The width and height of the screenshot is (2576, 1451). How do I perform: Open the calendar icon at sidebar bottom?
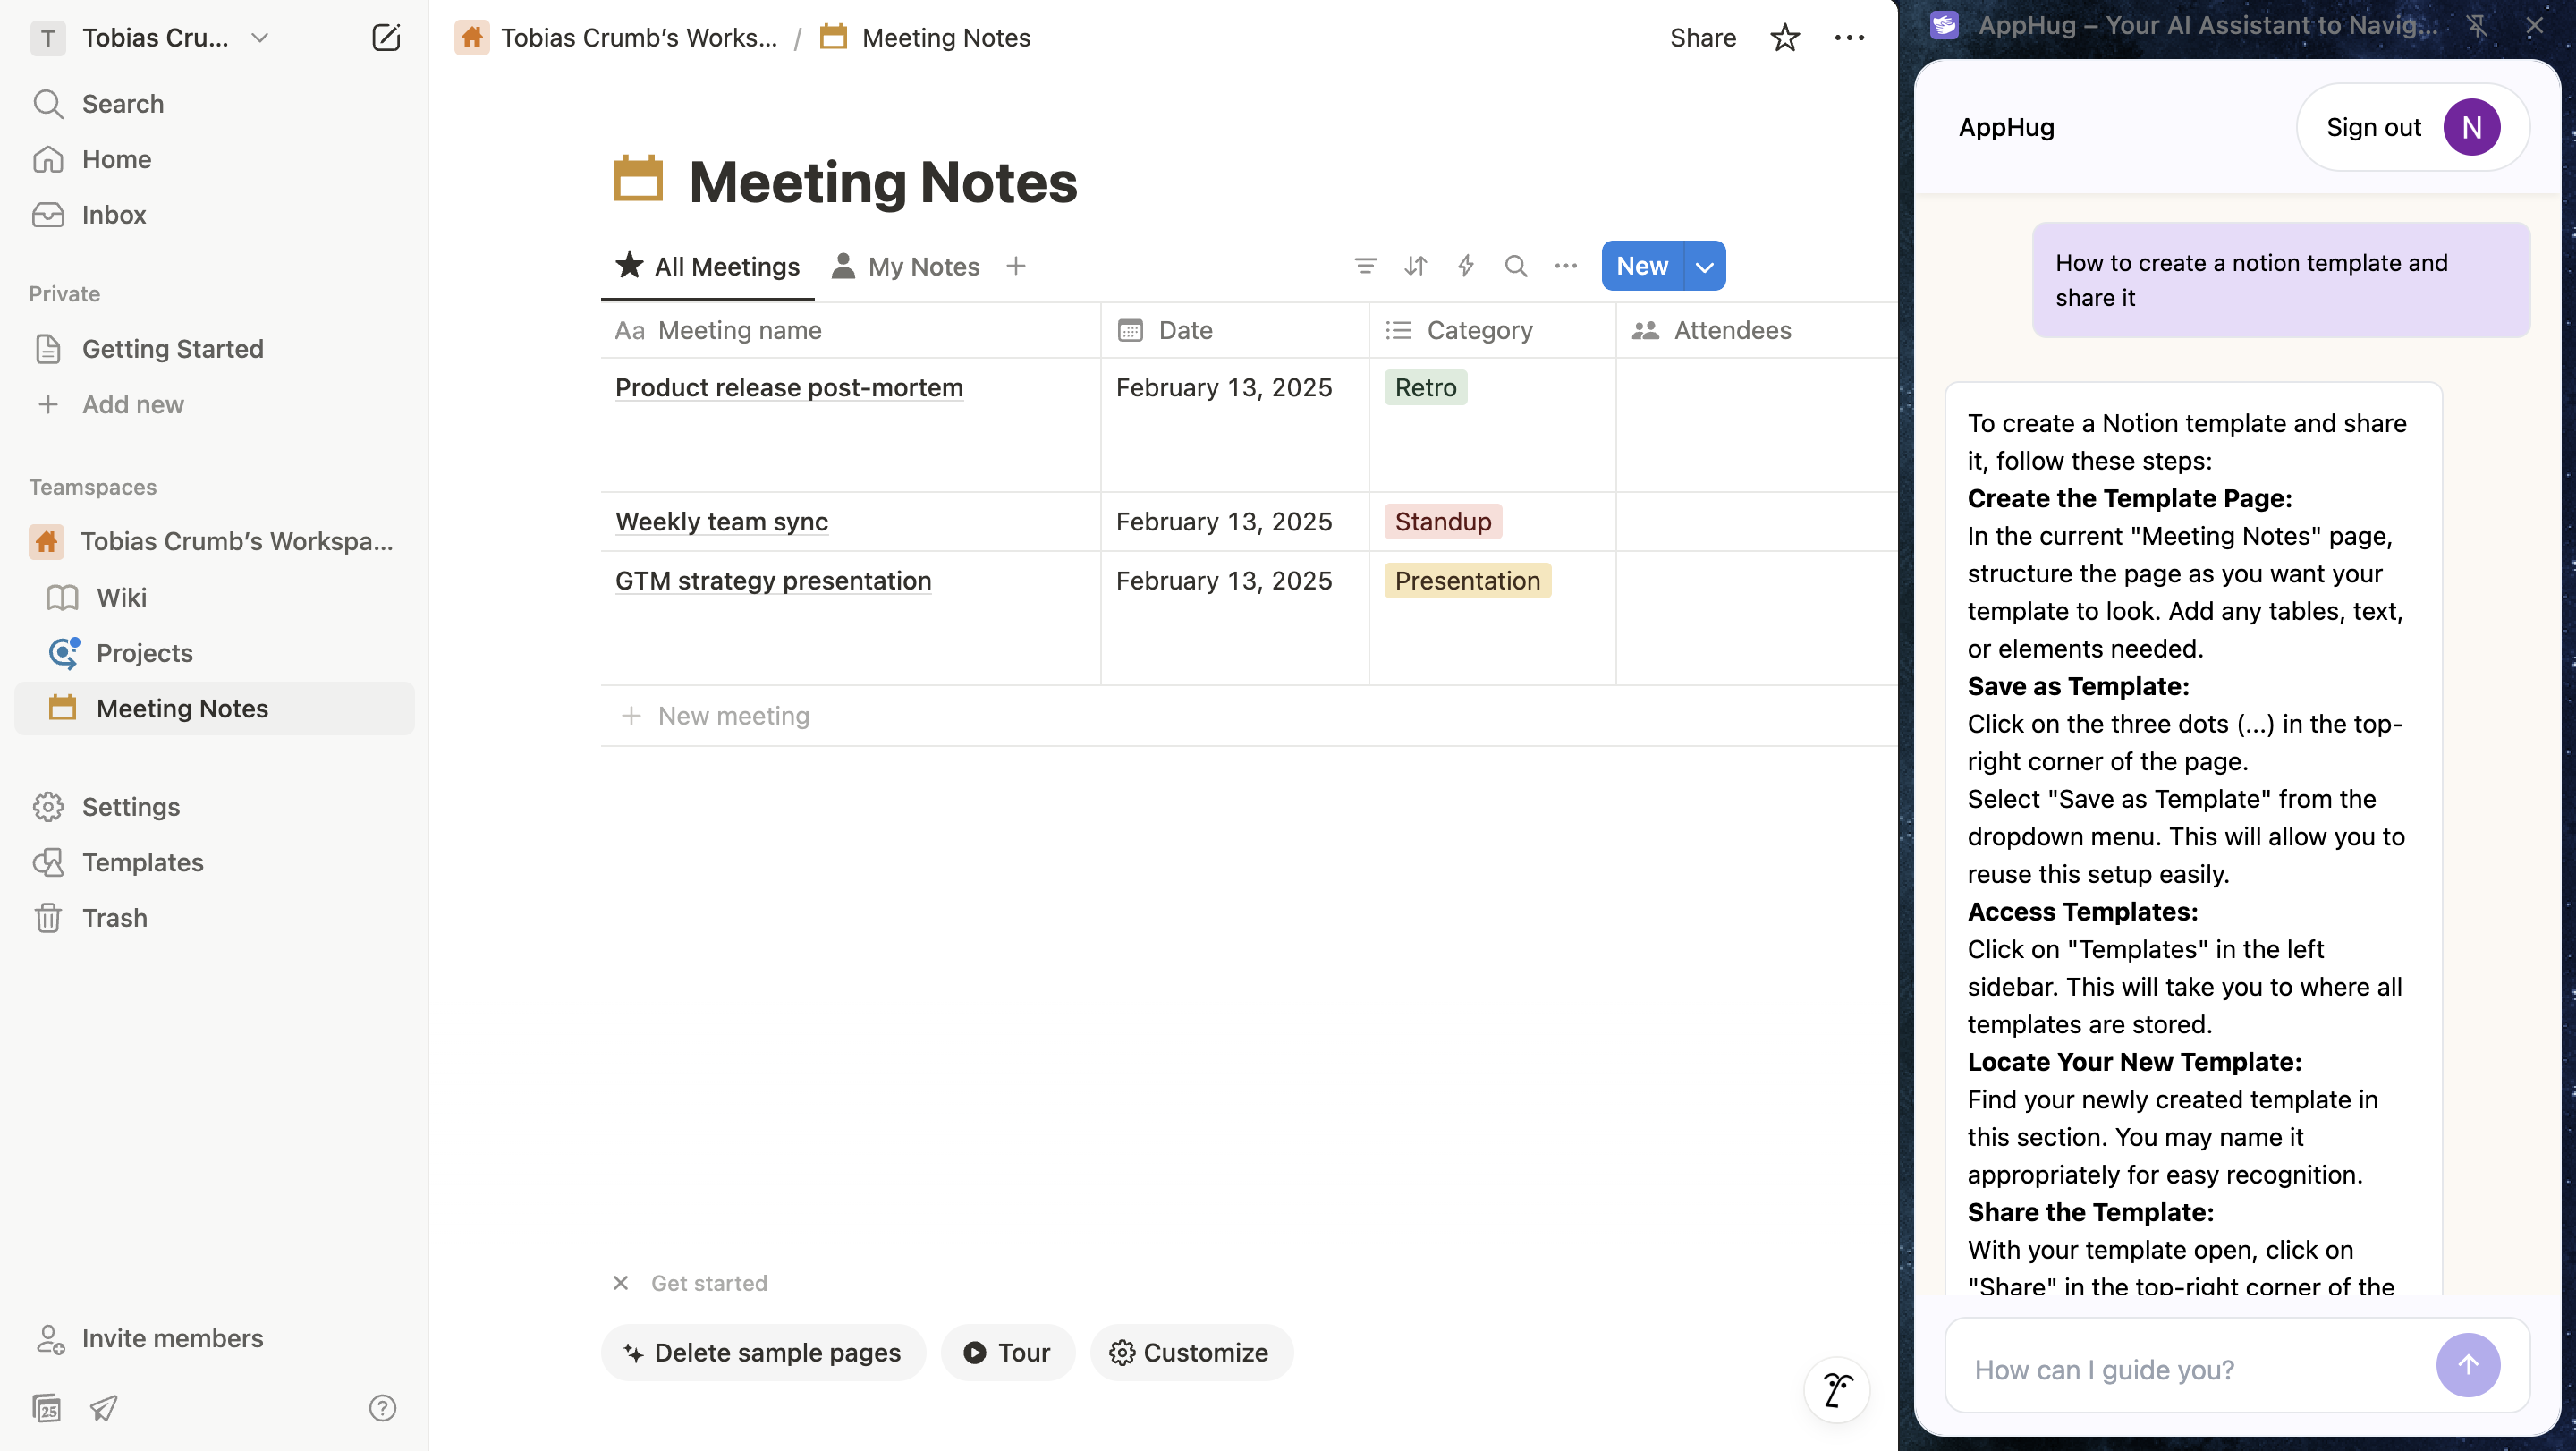tap(46, 1408)
